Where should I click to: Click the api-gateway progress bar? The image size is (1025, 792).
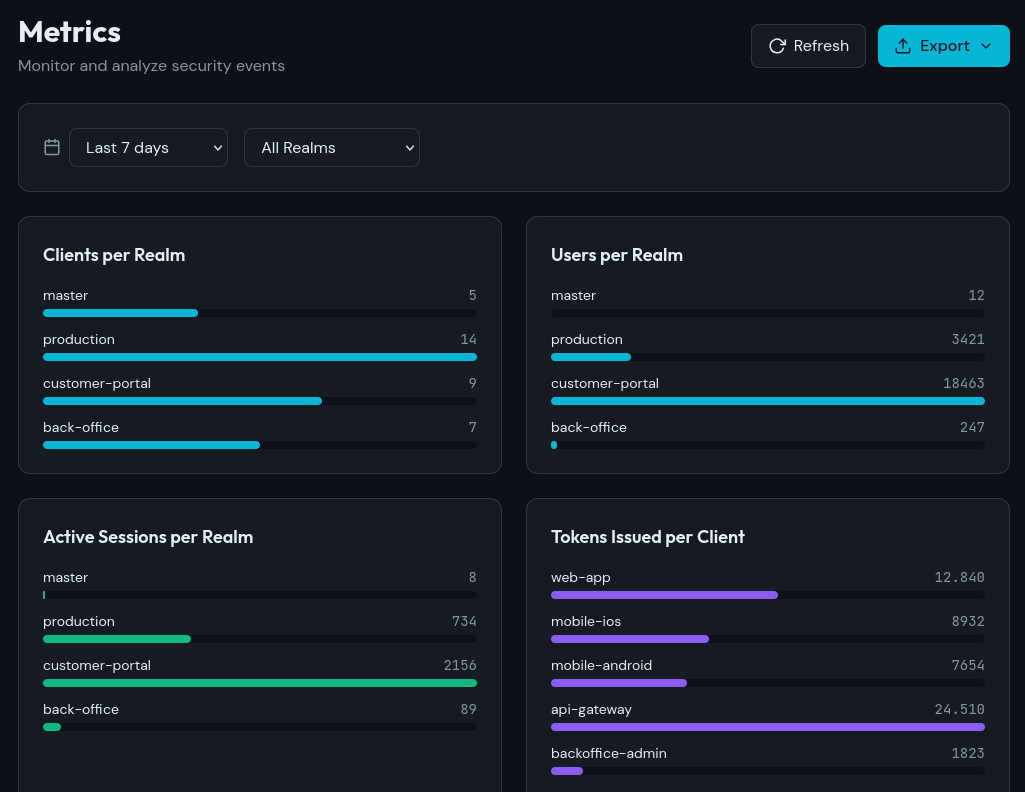coord(767,727)
